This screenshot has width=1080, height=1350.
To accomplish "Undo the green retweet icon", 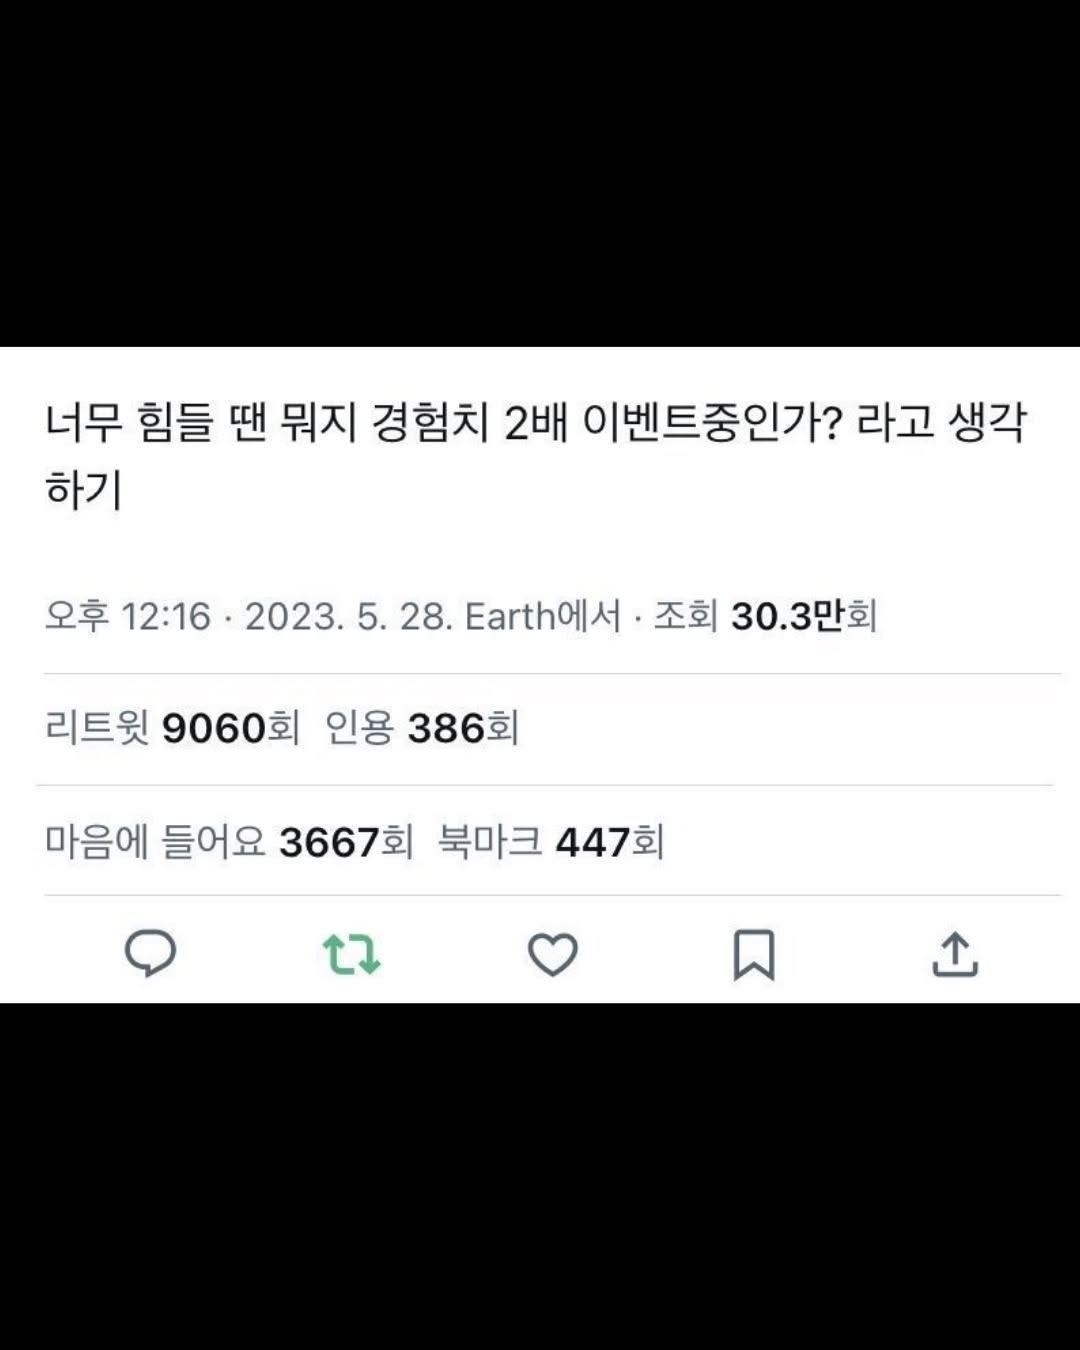I will pyautogui.click(x=352, y=955).
